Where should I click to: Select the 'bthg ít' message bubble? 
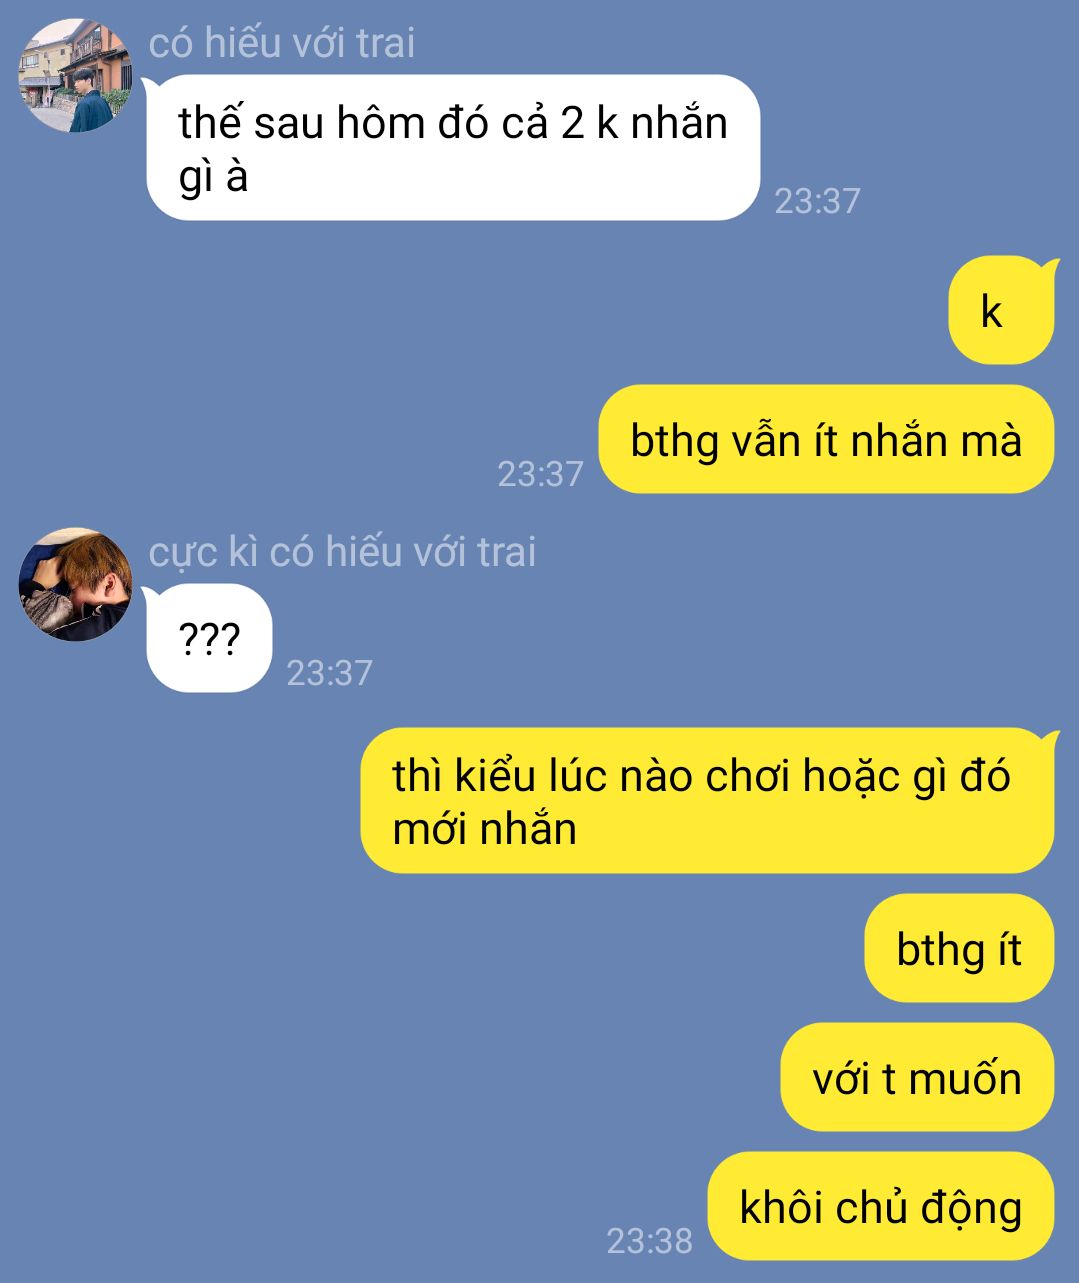(959, 948)
